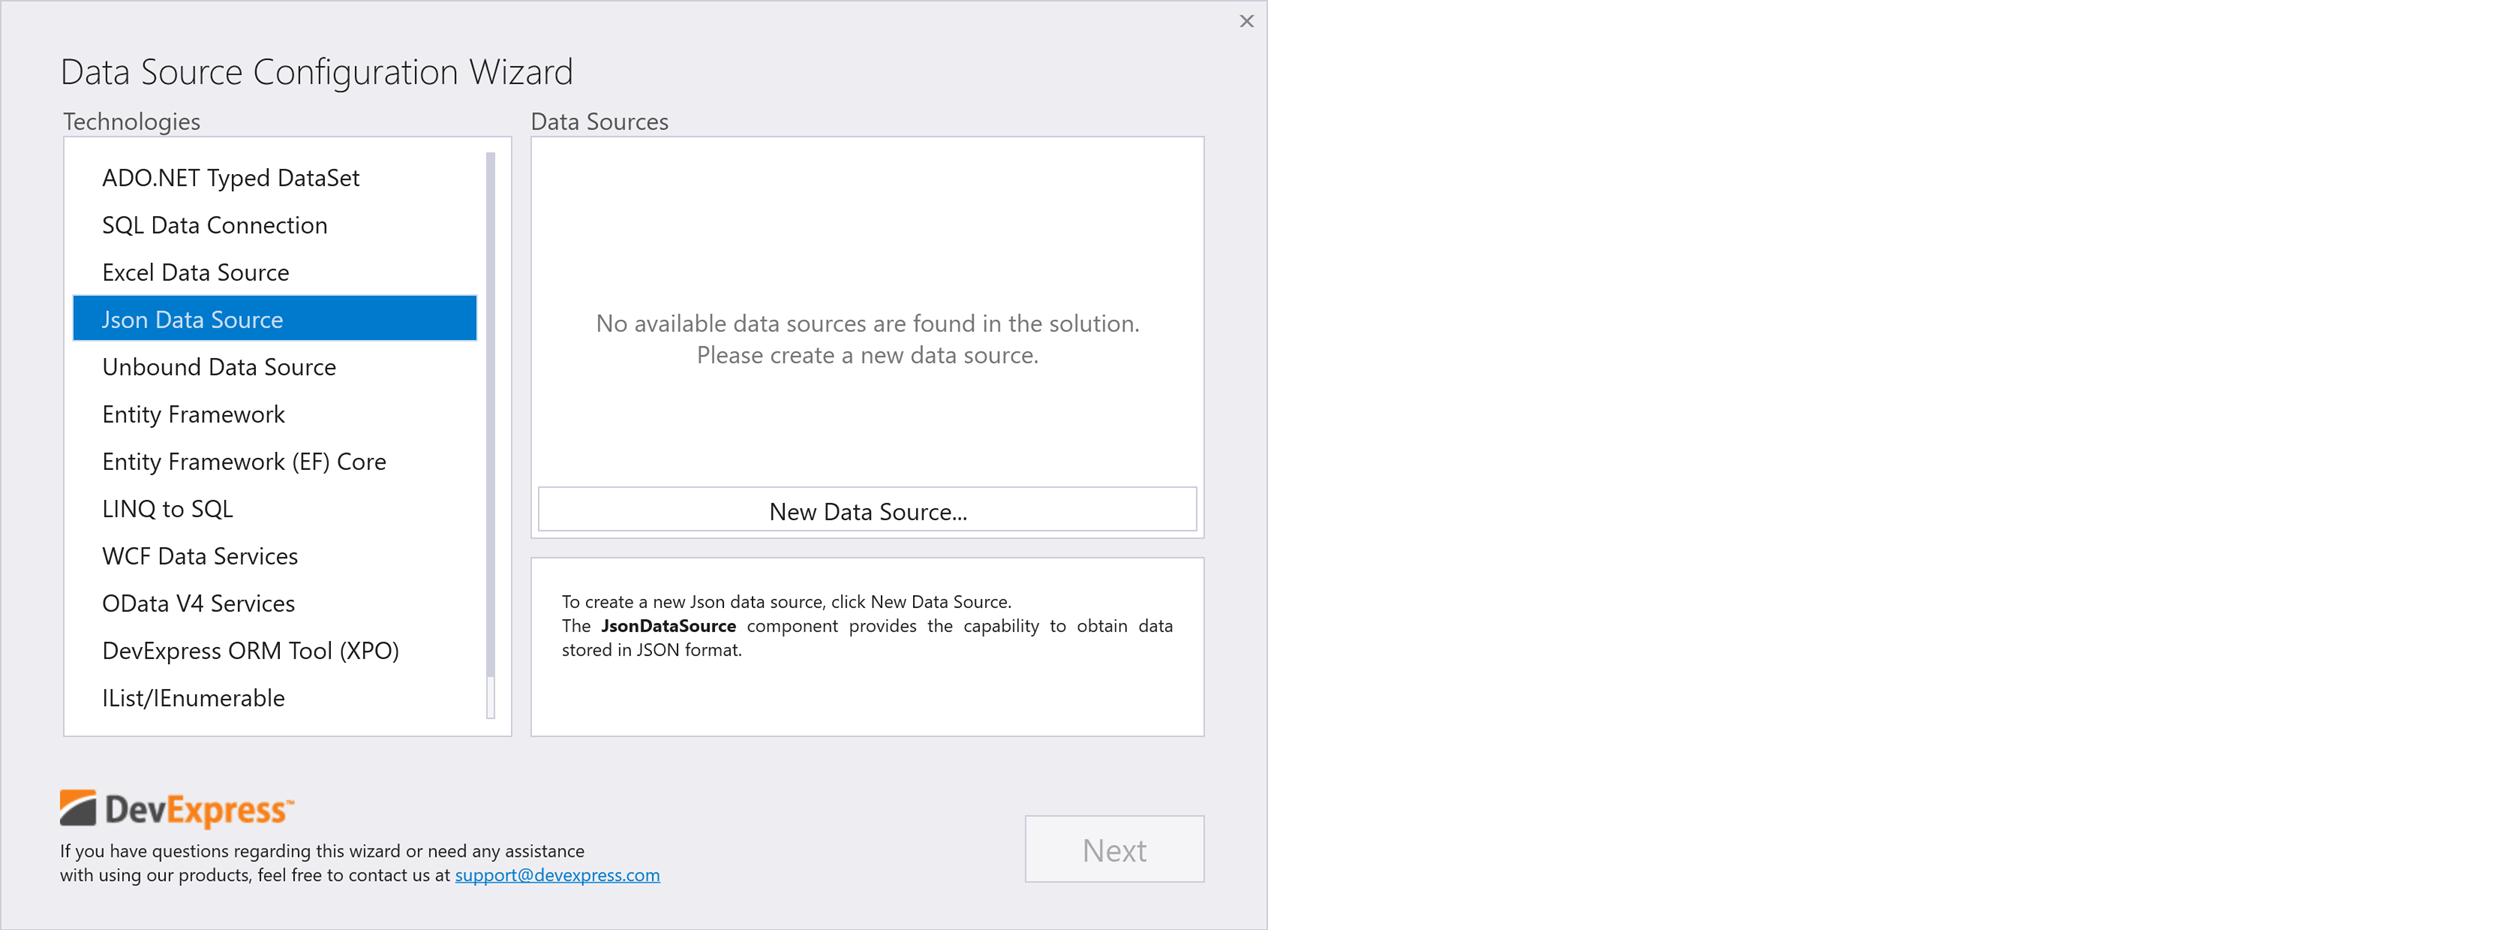Select the plain Entity Framework entry

click(x=274, y=413)
